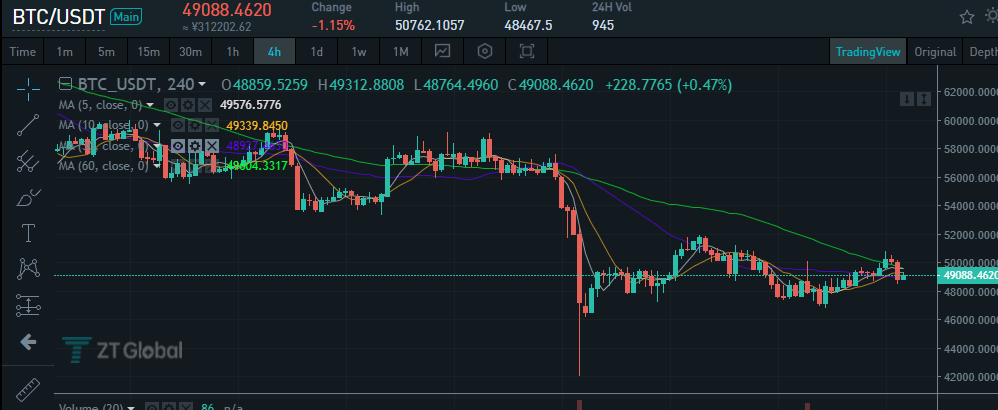
Task: Click the Change value -1.15%
Action: [x=334, y=25]
